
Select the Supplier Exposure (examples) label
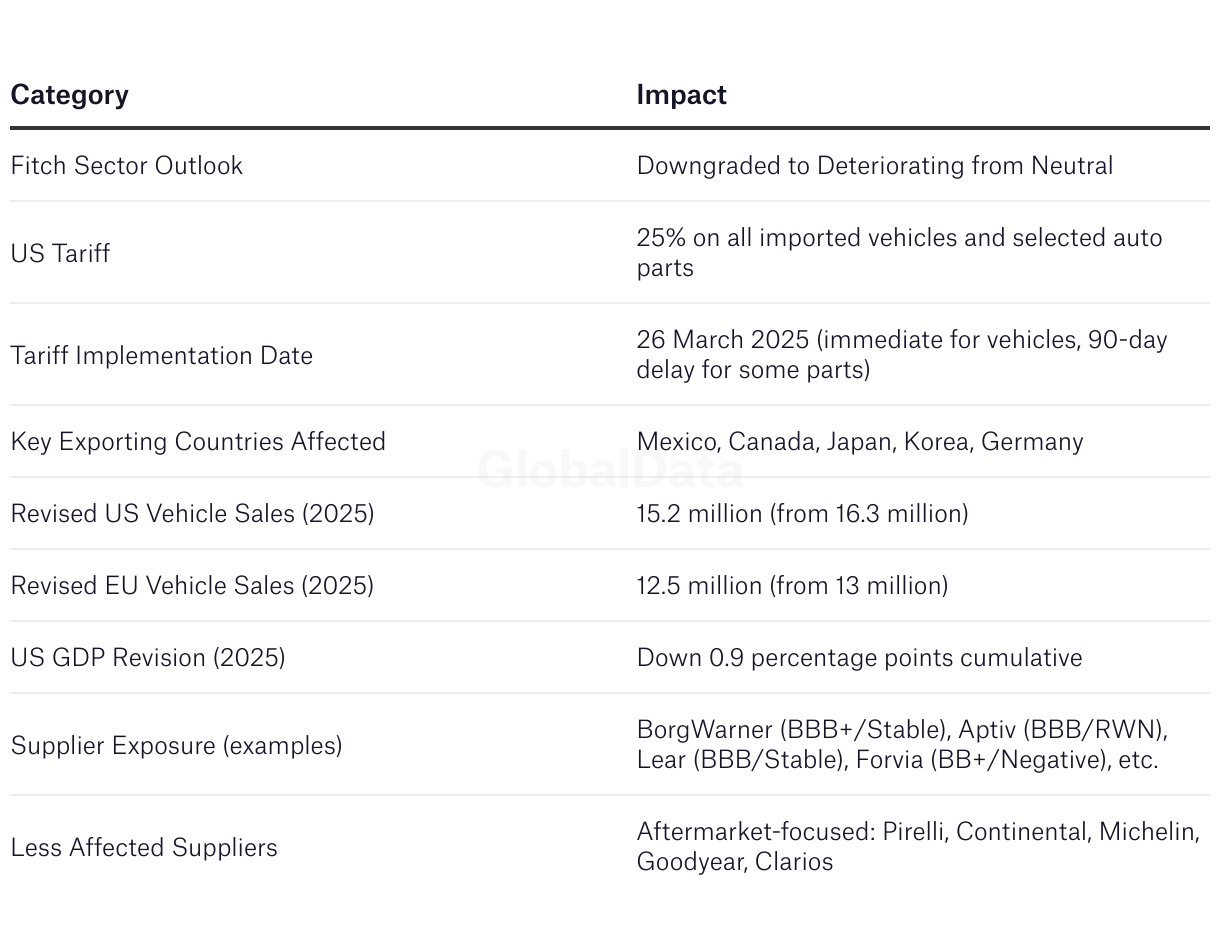pos(176,745)
